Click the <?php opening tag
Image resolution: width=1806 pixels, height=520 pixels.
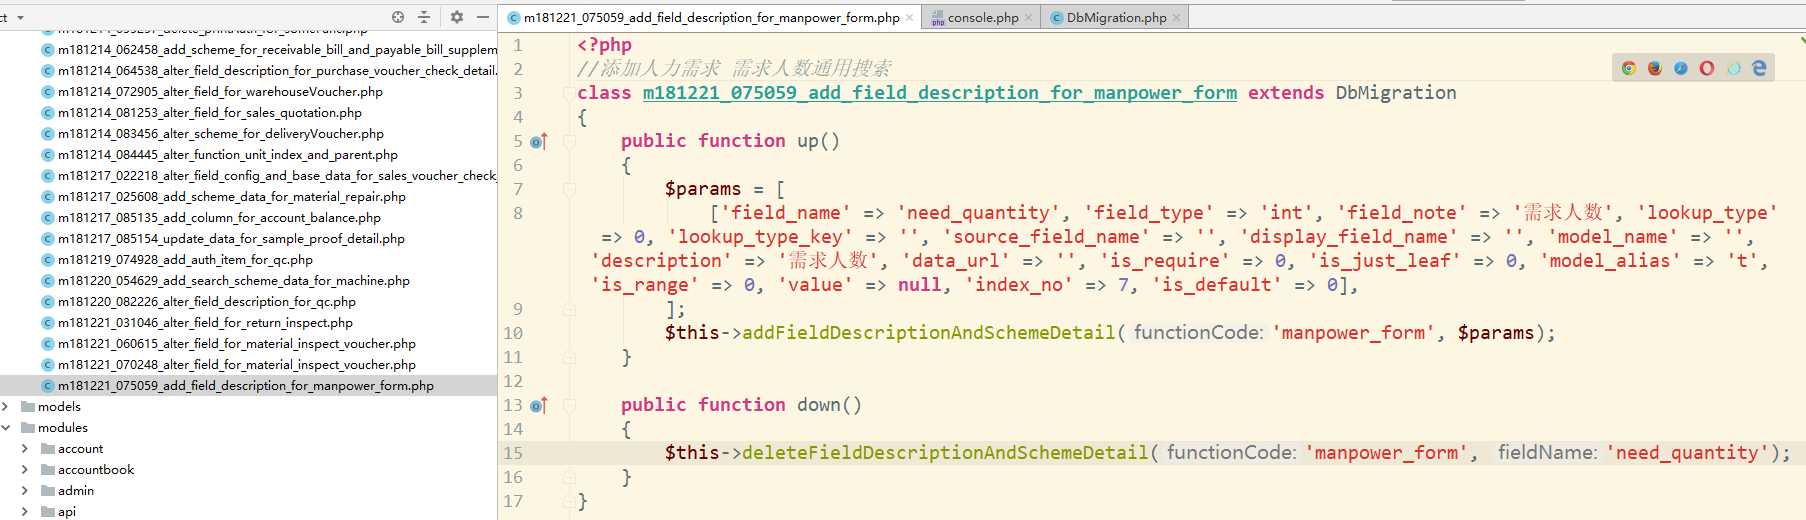pyautogui.click(x=604, y=45)
